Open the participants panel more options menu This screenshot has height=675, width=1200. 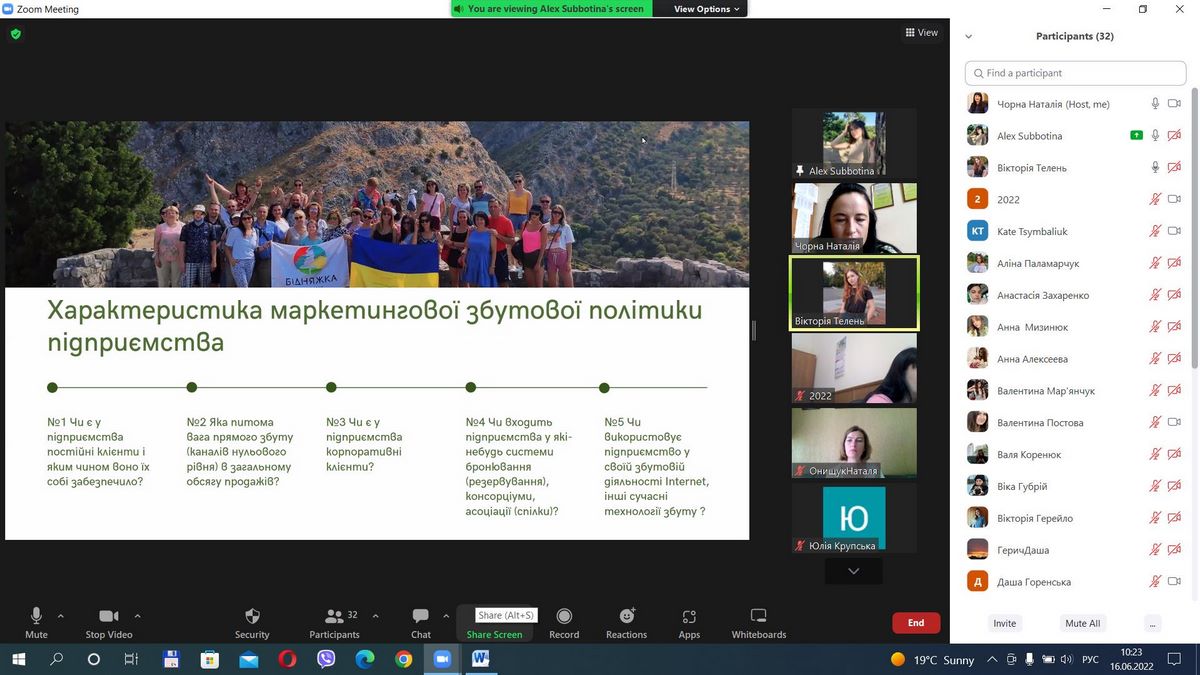click(x=1153, y=623)
